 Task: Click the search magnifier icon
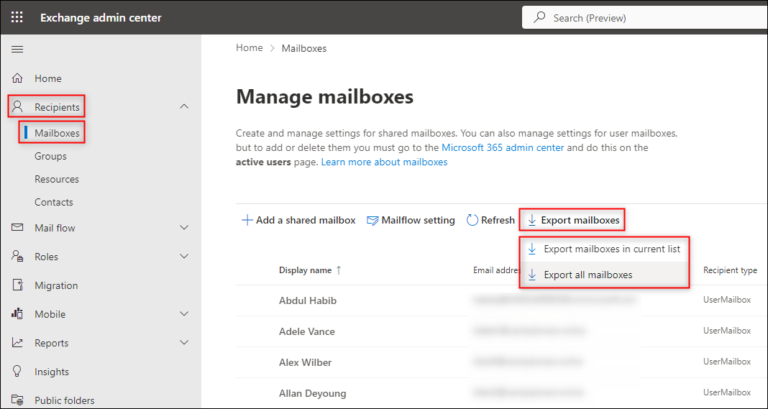pyautogui.click(x=539, y=18)
